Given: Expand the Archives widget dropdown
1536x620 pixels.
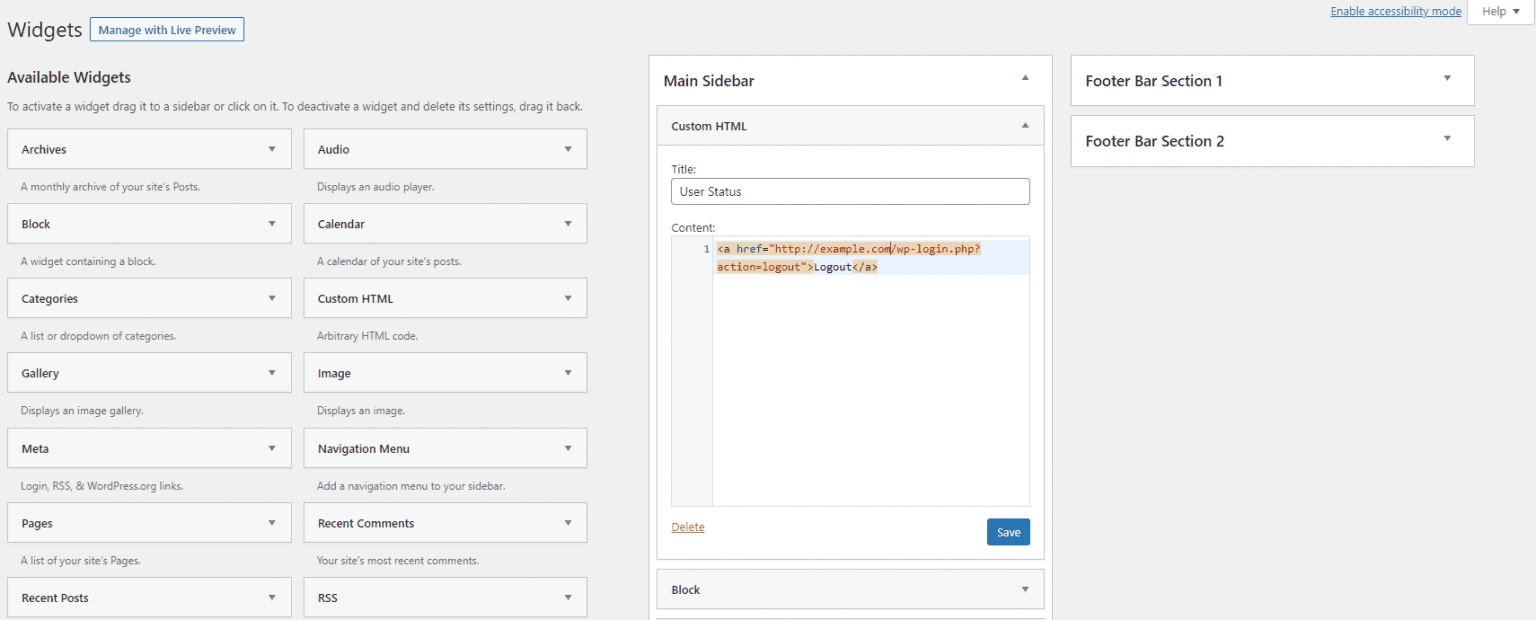Looking at the screenshot, I should coord(271,148).
